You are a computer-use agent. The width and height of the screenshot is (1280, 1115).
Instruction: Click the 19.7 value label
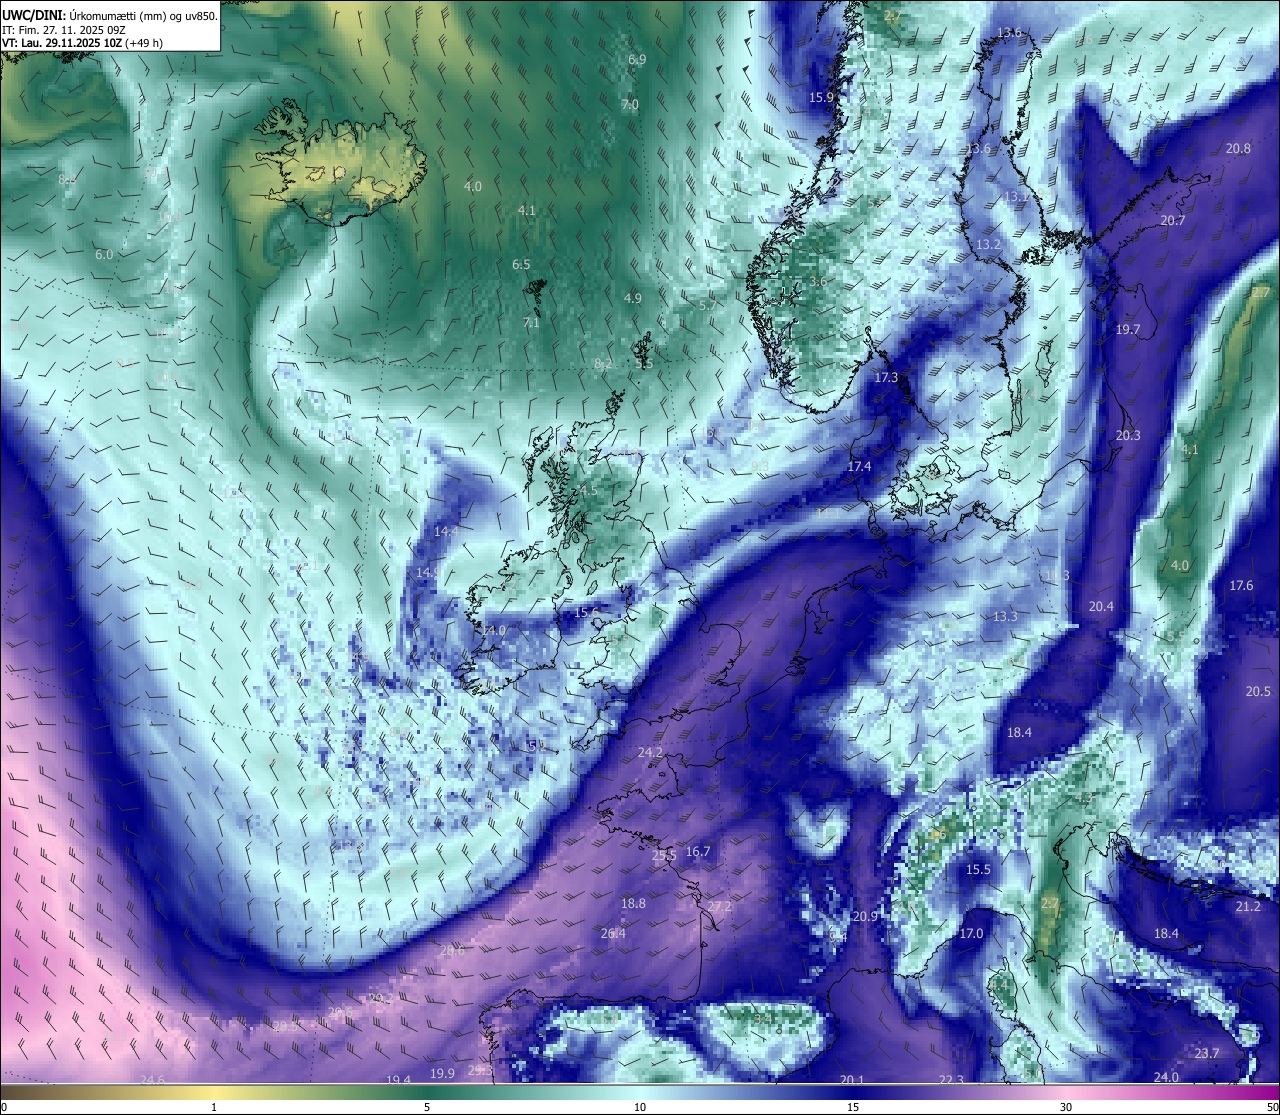point(1128,329)
